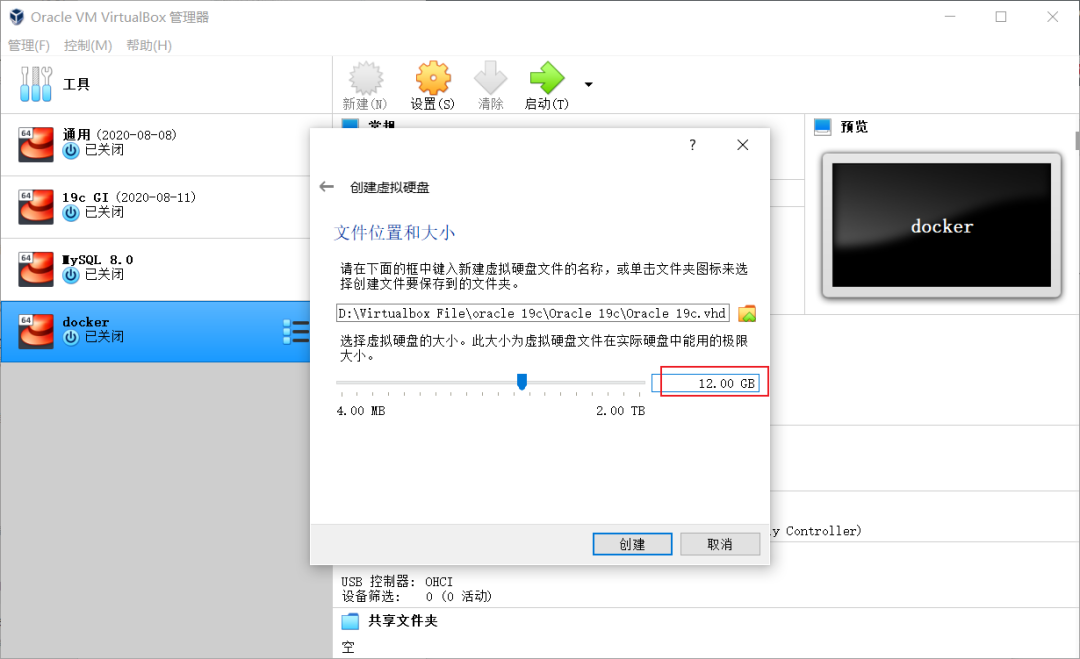Click the docker preview thumbnail
1080x659 pixels.
pyautogui.click(x=942, y=225)
